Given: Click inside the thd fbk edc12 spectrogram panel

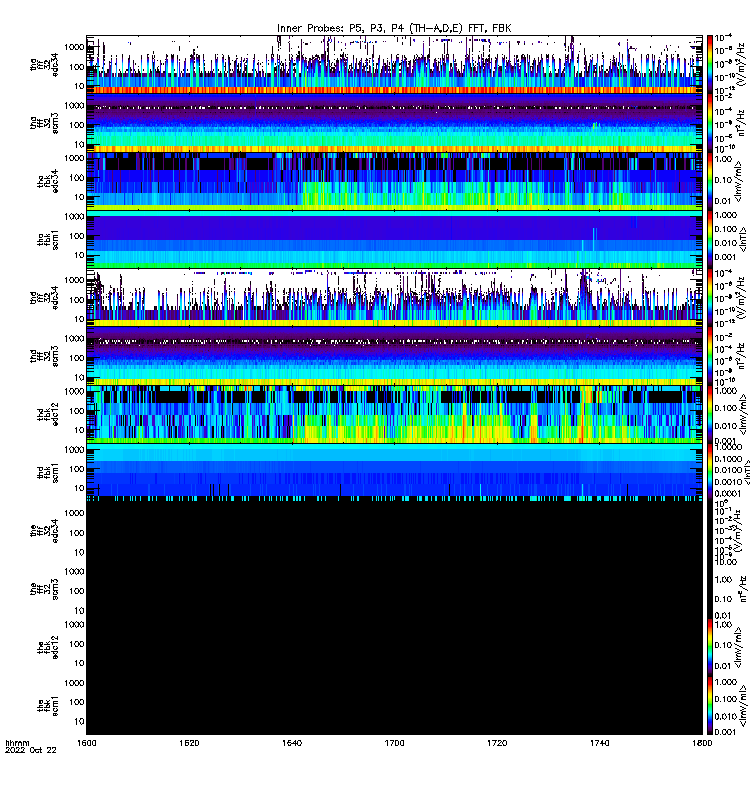Looking at the screenshot, I should pos(394,414).
